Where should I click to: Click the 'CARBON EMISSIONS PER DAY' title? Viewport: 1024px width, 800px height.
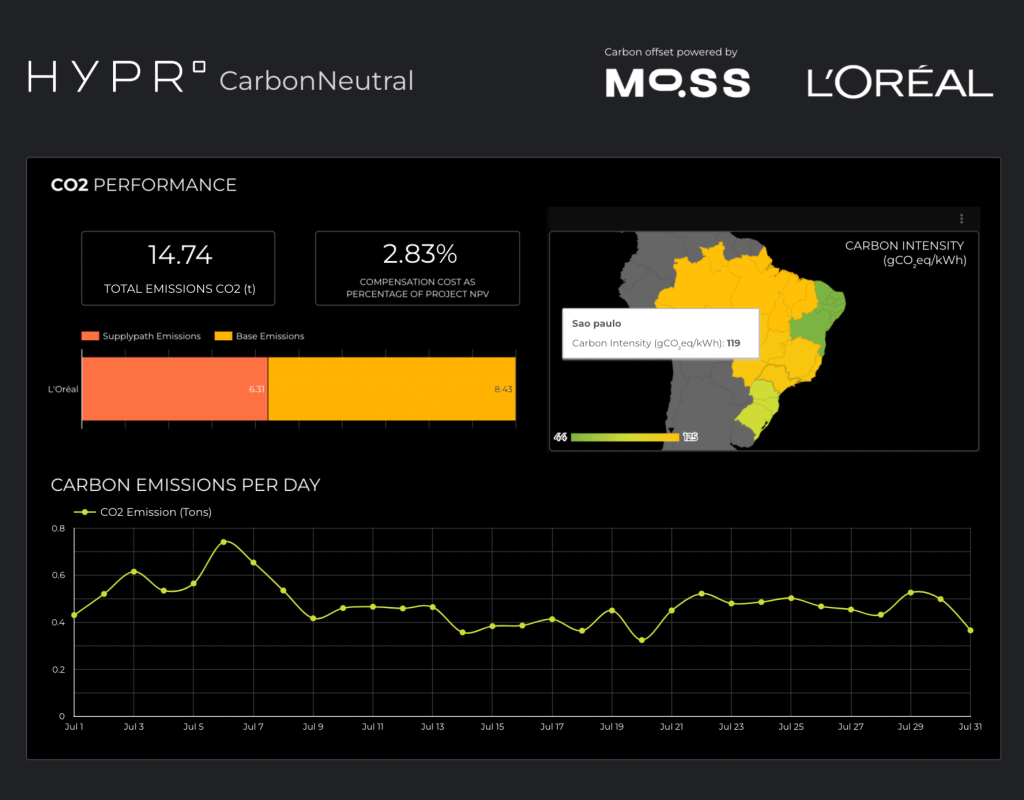tap(185, 485)
